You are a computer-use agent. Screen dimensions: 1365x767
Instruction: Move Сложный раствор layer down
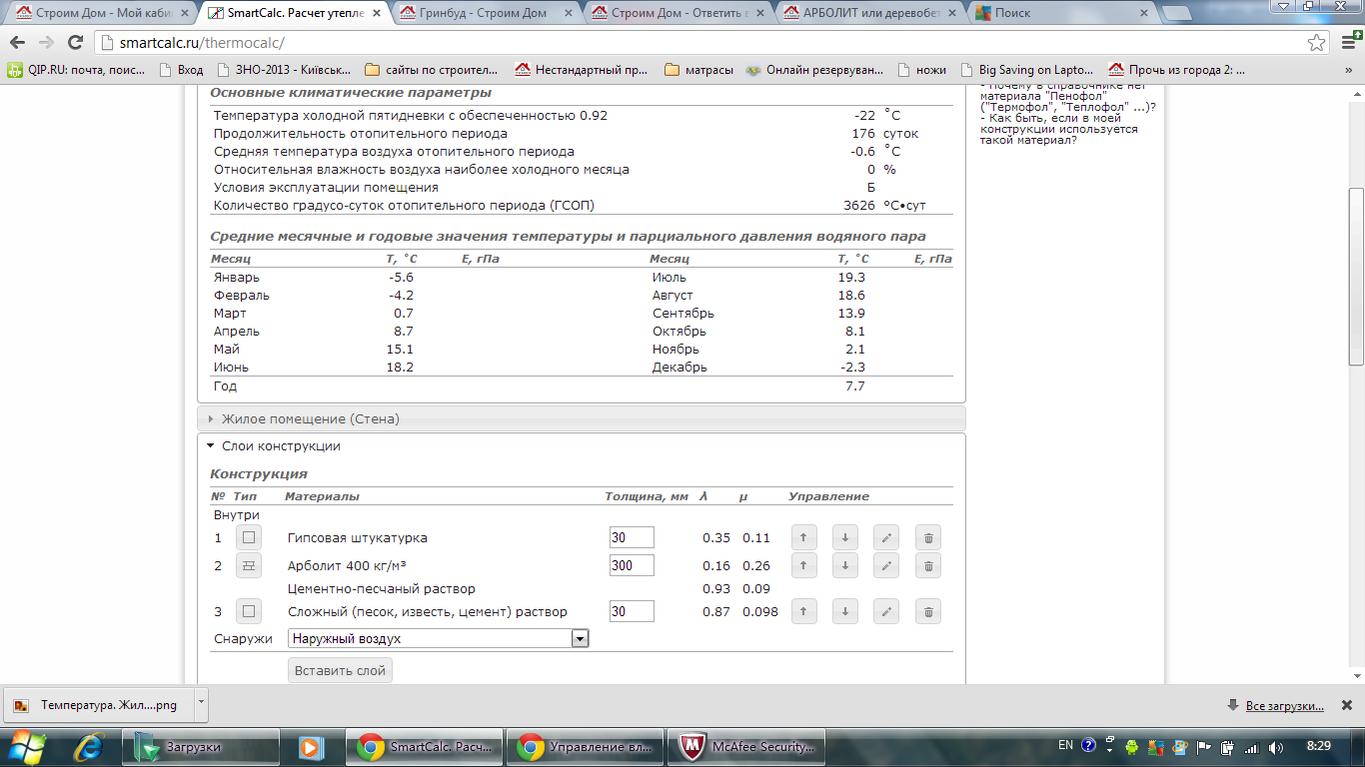845,611
